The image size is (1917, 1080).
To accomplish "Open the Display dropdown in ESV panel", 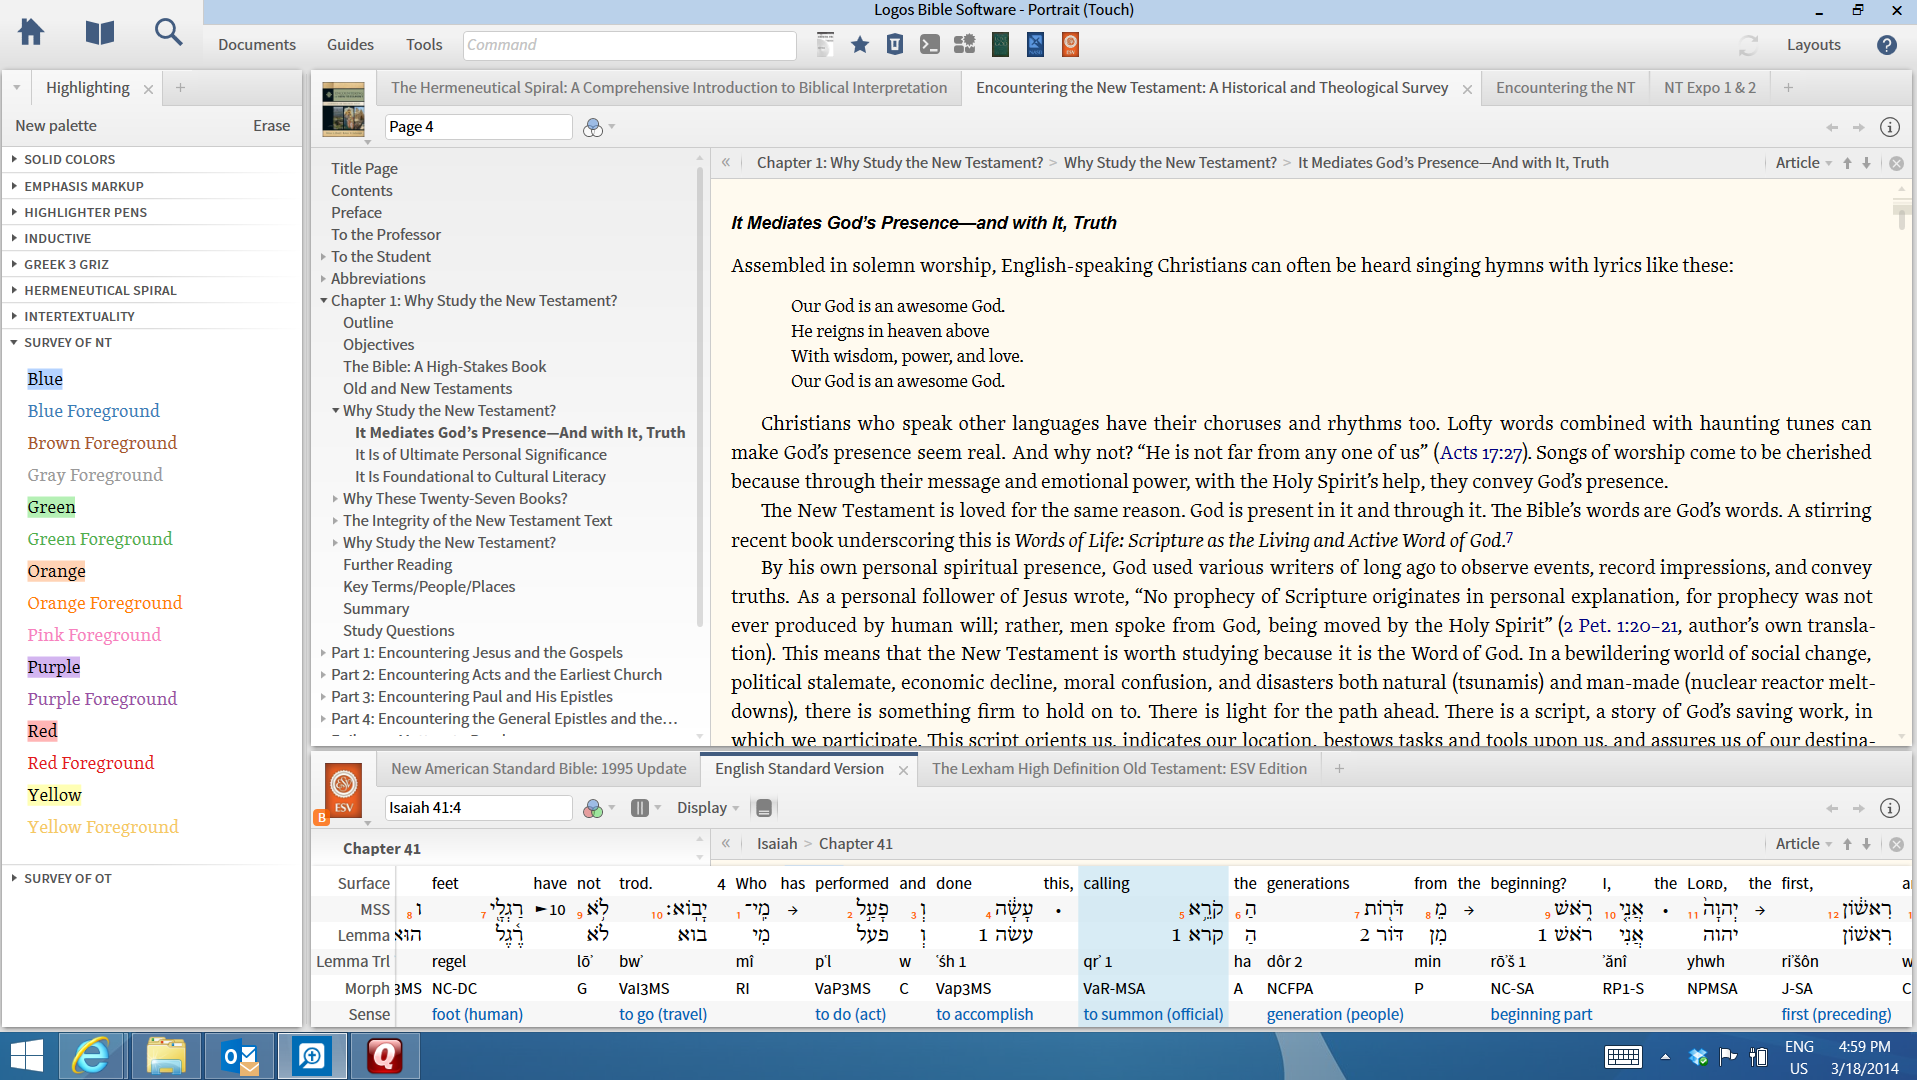I will (708, 808).
